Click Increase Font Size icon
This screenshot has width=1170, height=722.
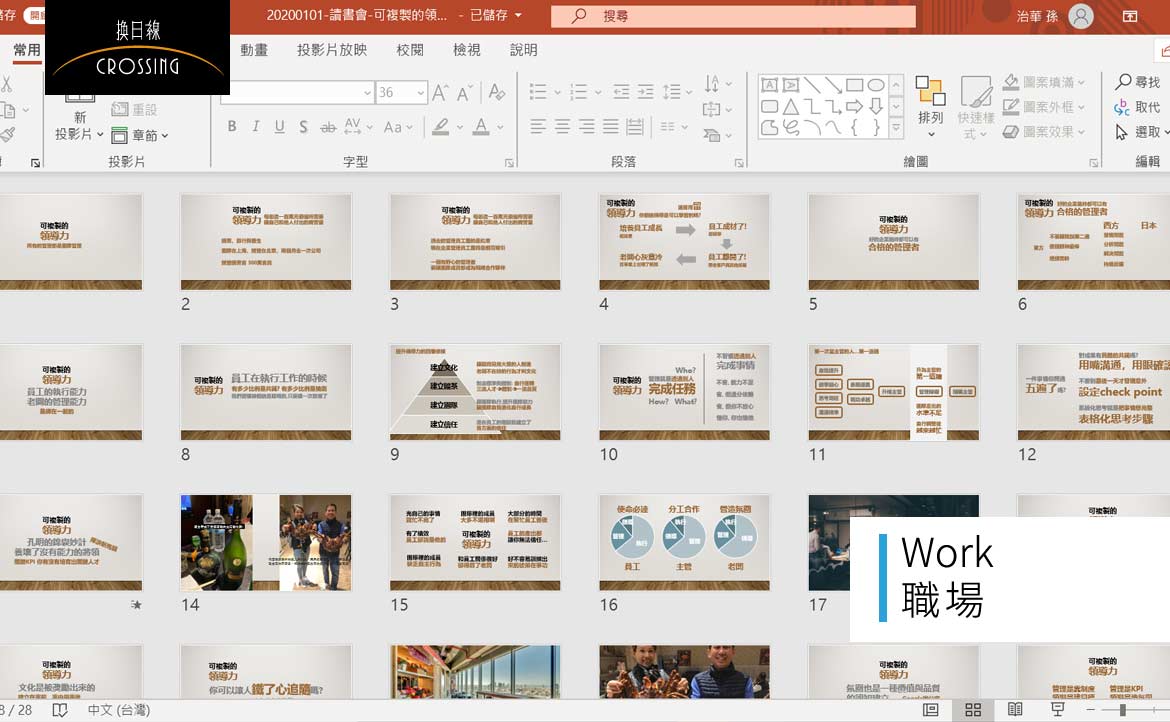[440, 92]
